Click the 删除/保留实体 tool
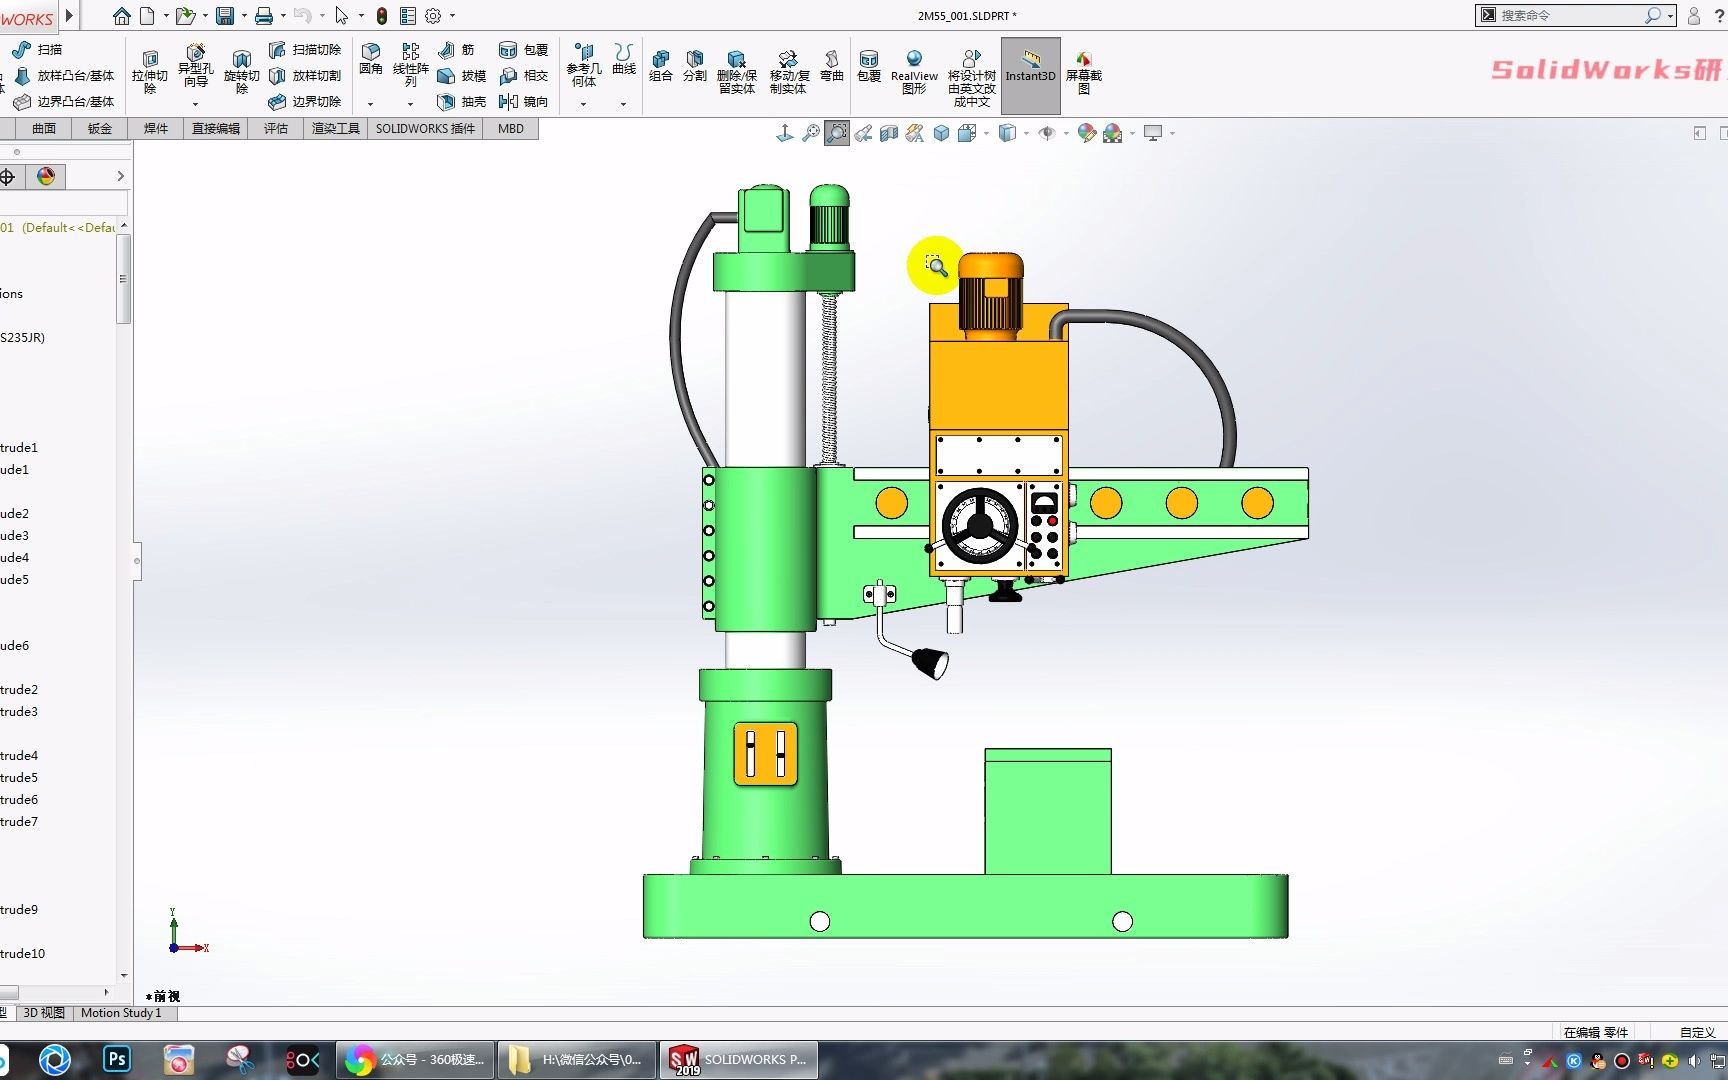Screen dimensions: 1728x1080 pyautogui.click(x=737, y=72)
